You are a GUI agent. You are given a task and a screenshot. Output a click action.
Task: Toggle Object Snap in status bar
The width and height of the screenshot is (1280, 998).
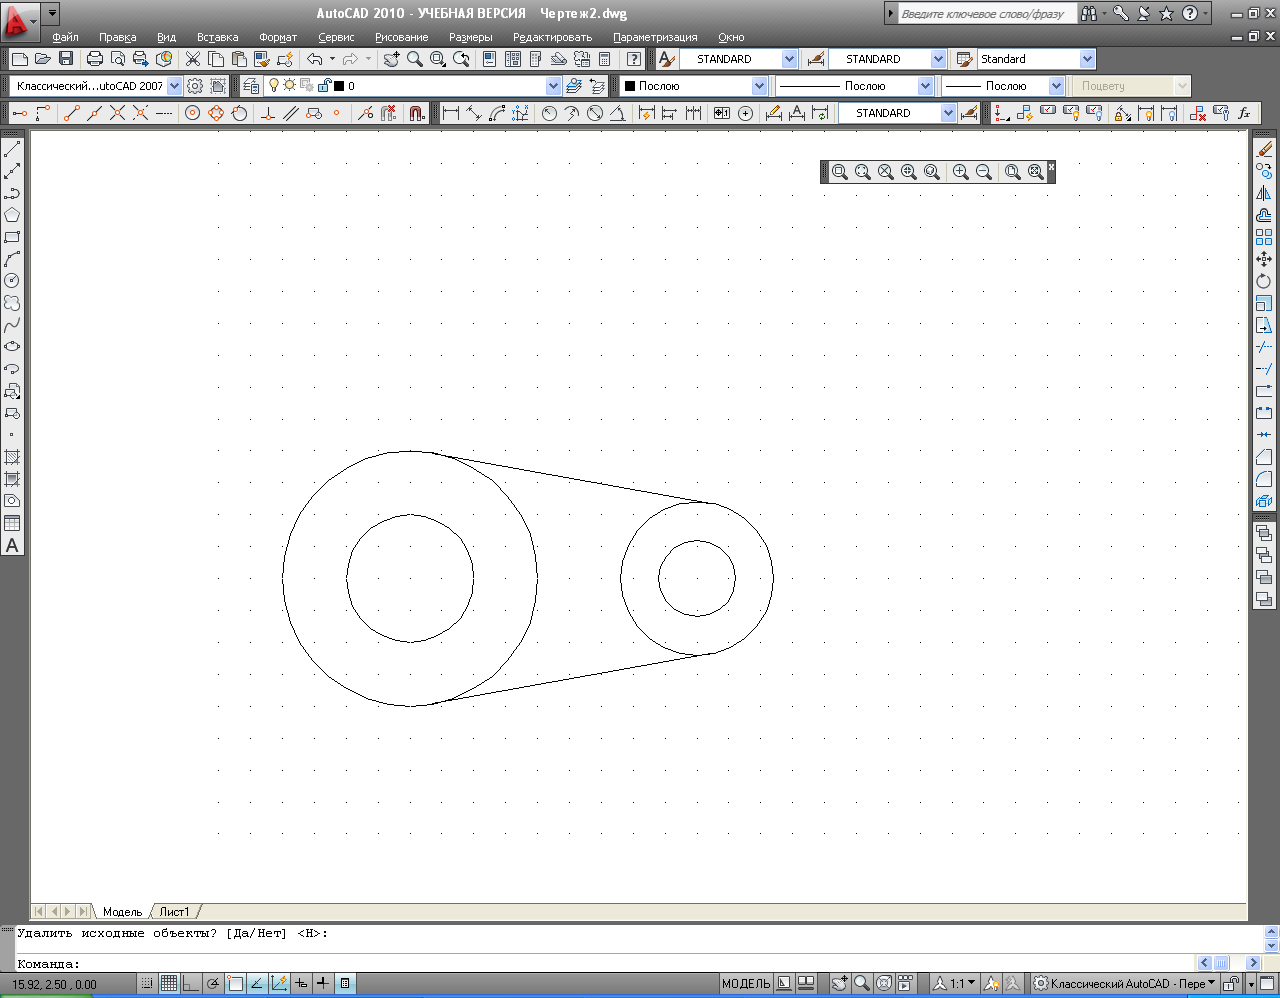pyautogui.click(x=235, y=984)
